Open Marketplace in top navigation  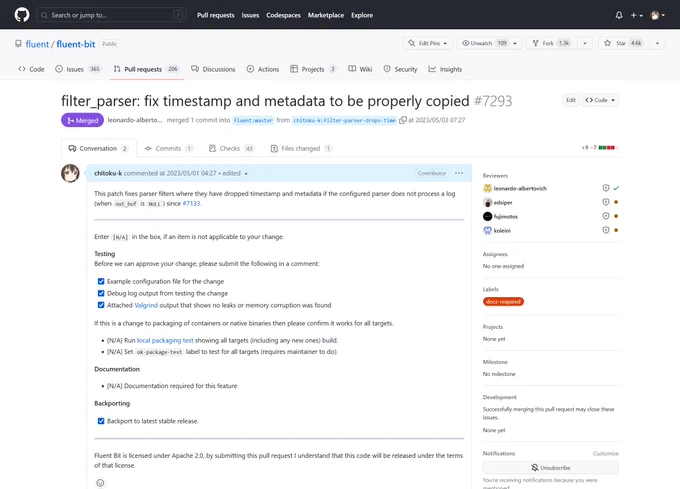coord(326,15)
